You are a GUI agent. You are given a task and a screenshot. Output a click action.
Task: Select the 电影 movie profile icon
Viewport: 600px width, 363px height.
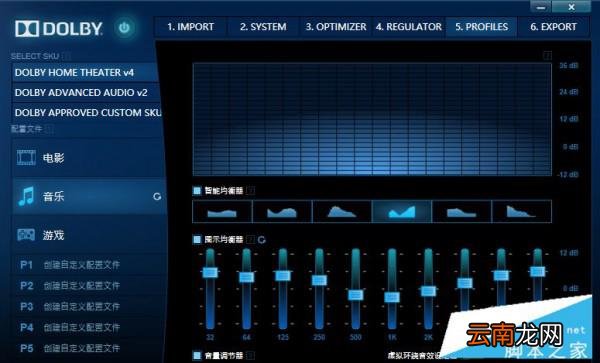point(26,158)
